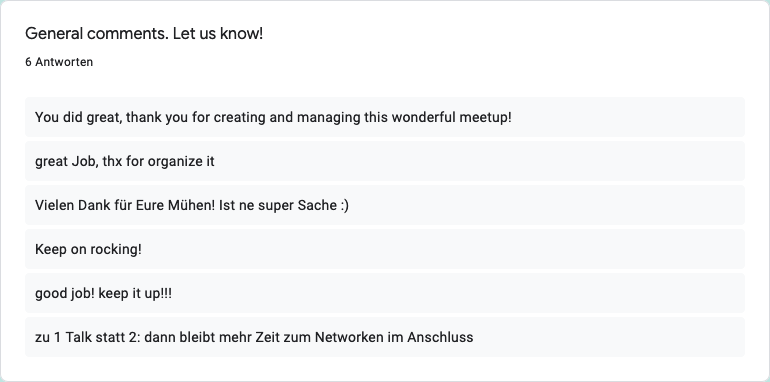Click the '6 Antworten' response count
The height and width of the screenshot is (382, 770).
click(59, 62)
